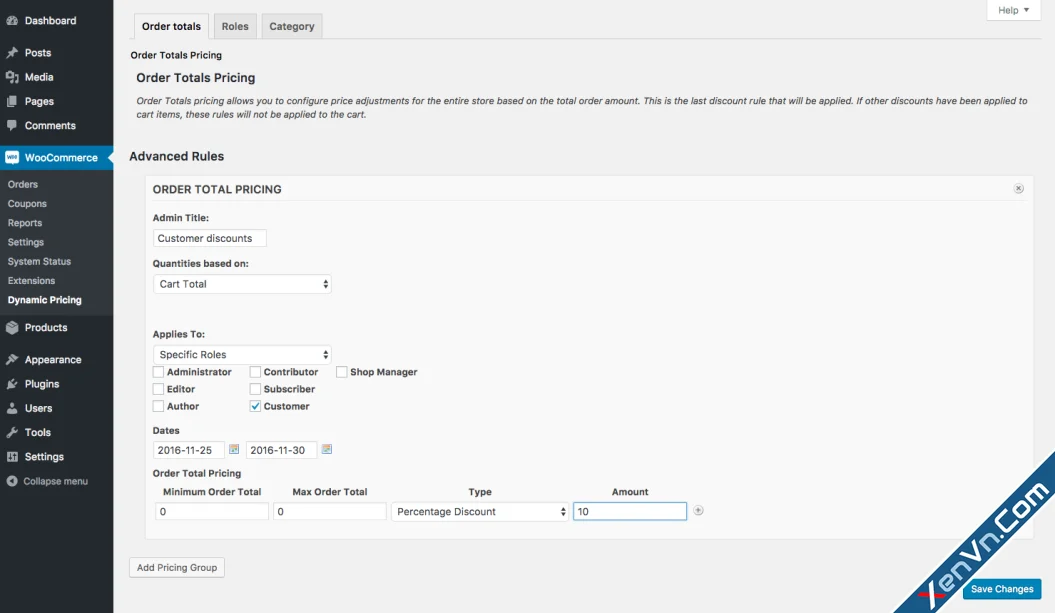Click the Save Changes button
Screen dimensions: 1055x613
click(1002, 589)
